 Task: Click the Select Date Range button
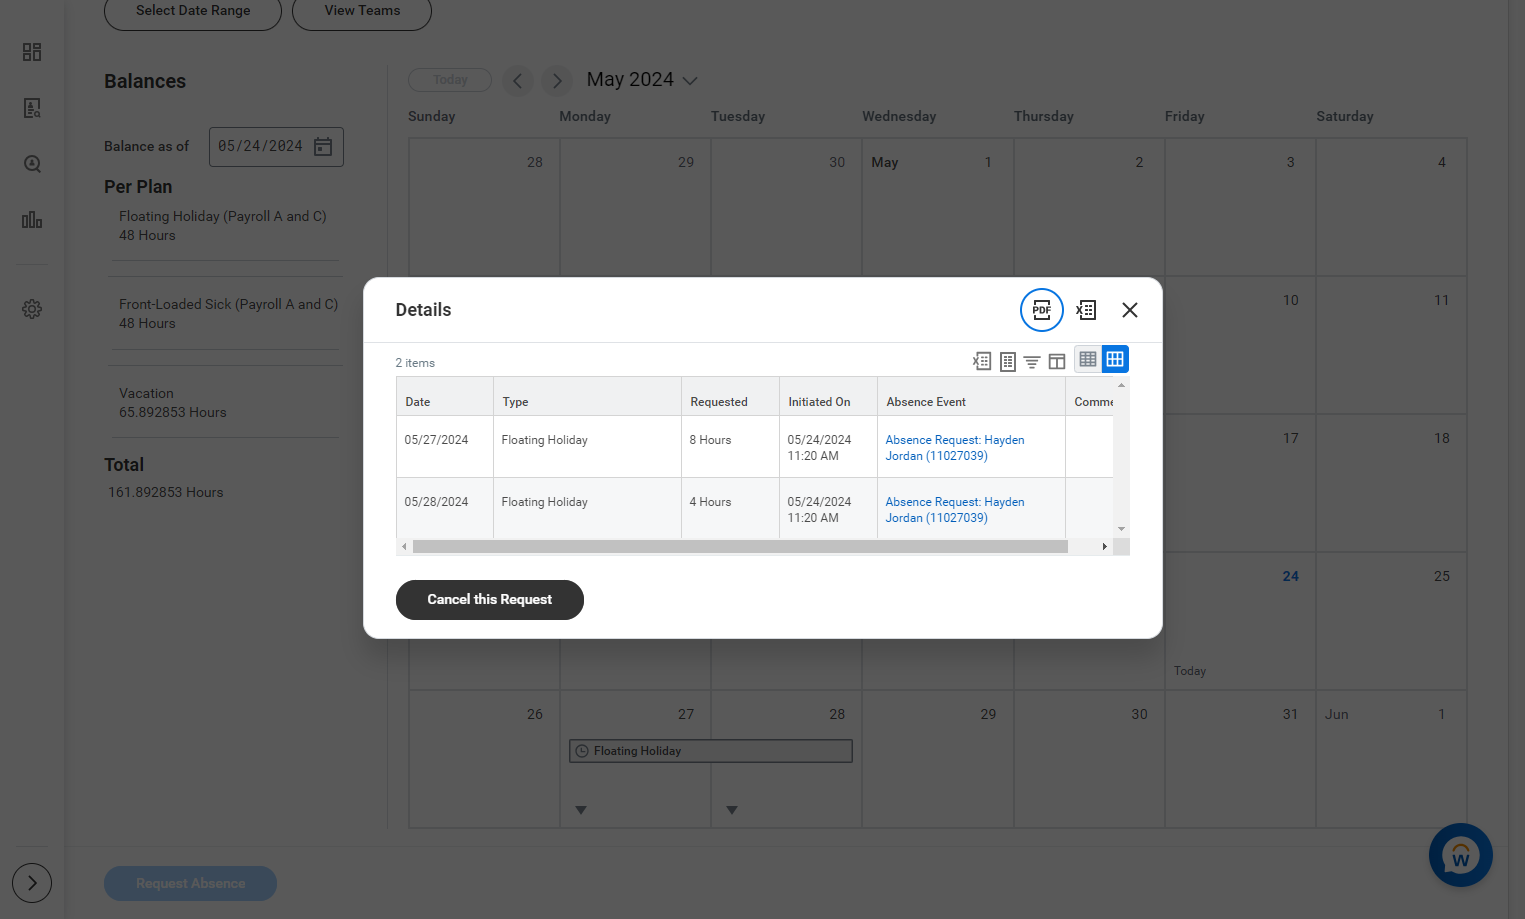(193, 11)
